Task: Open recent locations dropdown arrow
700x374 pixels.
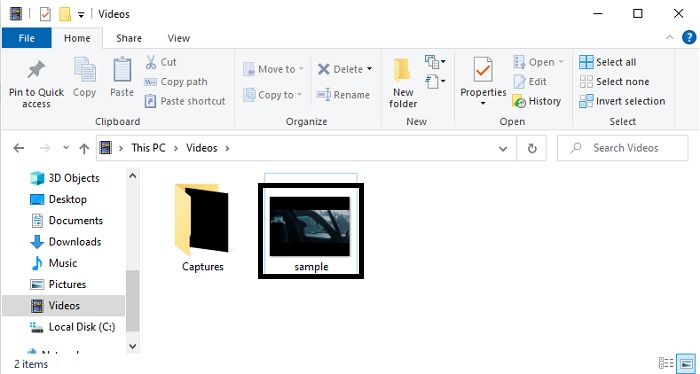Action: 66,148
